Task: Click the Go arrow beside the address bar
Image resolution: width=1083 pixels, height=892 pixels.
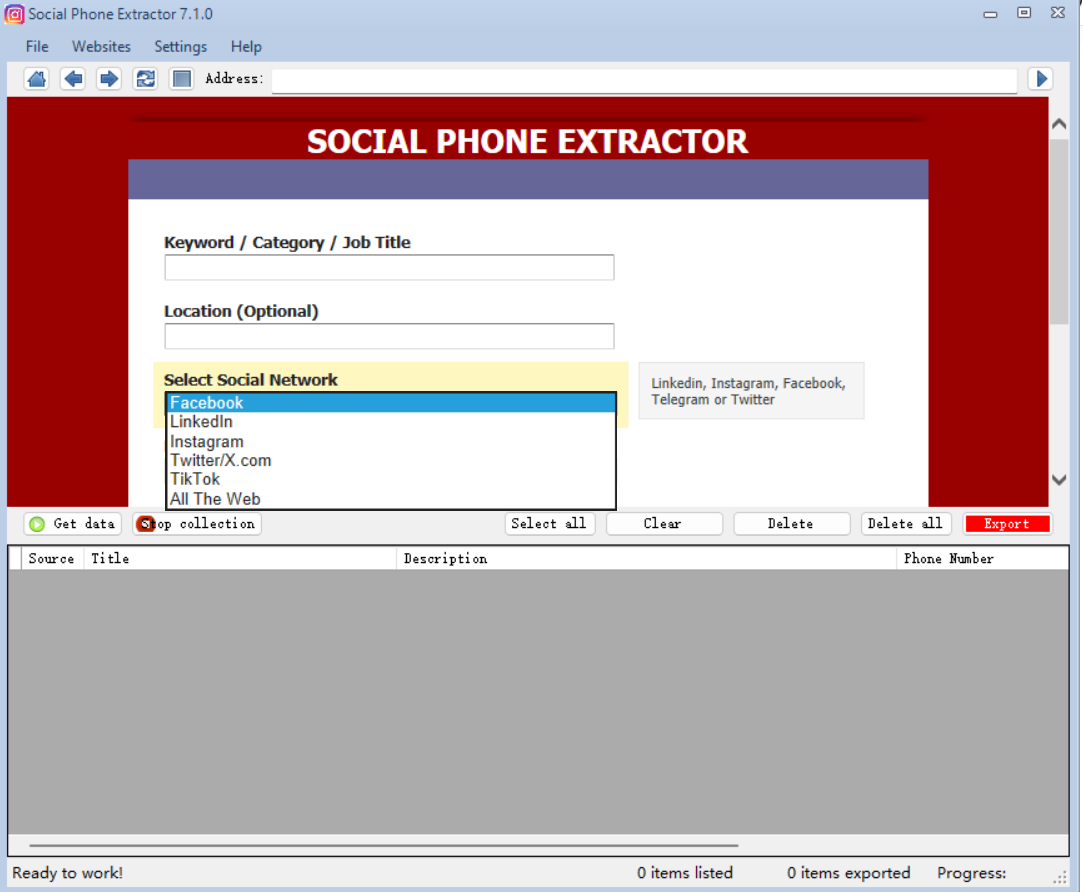Action: (1041, 79)
